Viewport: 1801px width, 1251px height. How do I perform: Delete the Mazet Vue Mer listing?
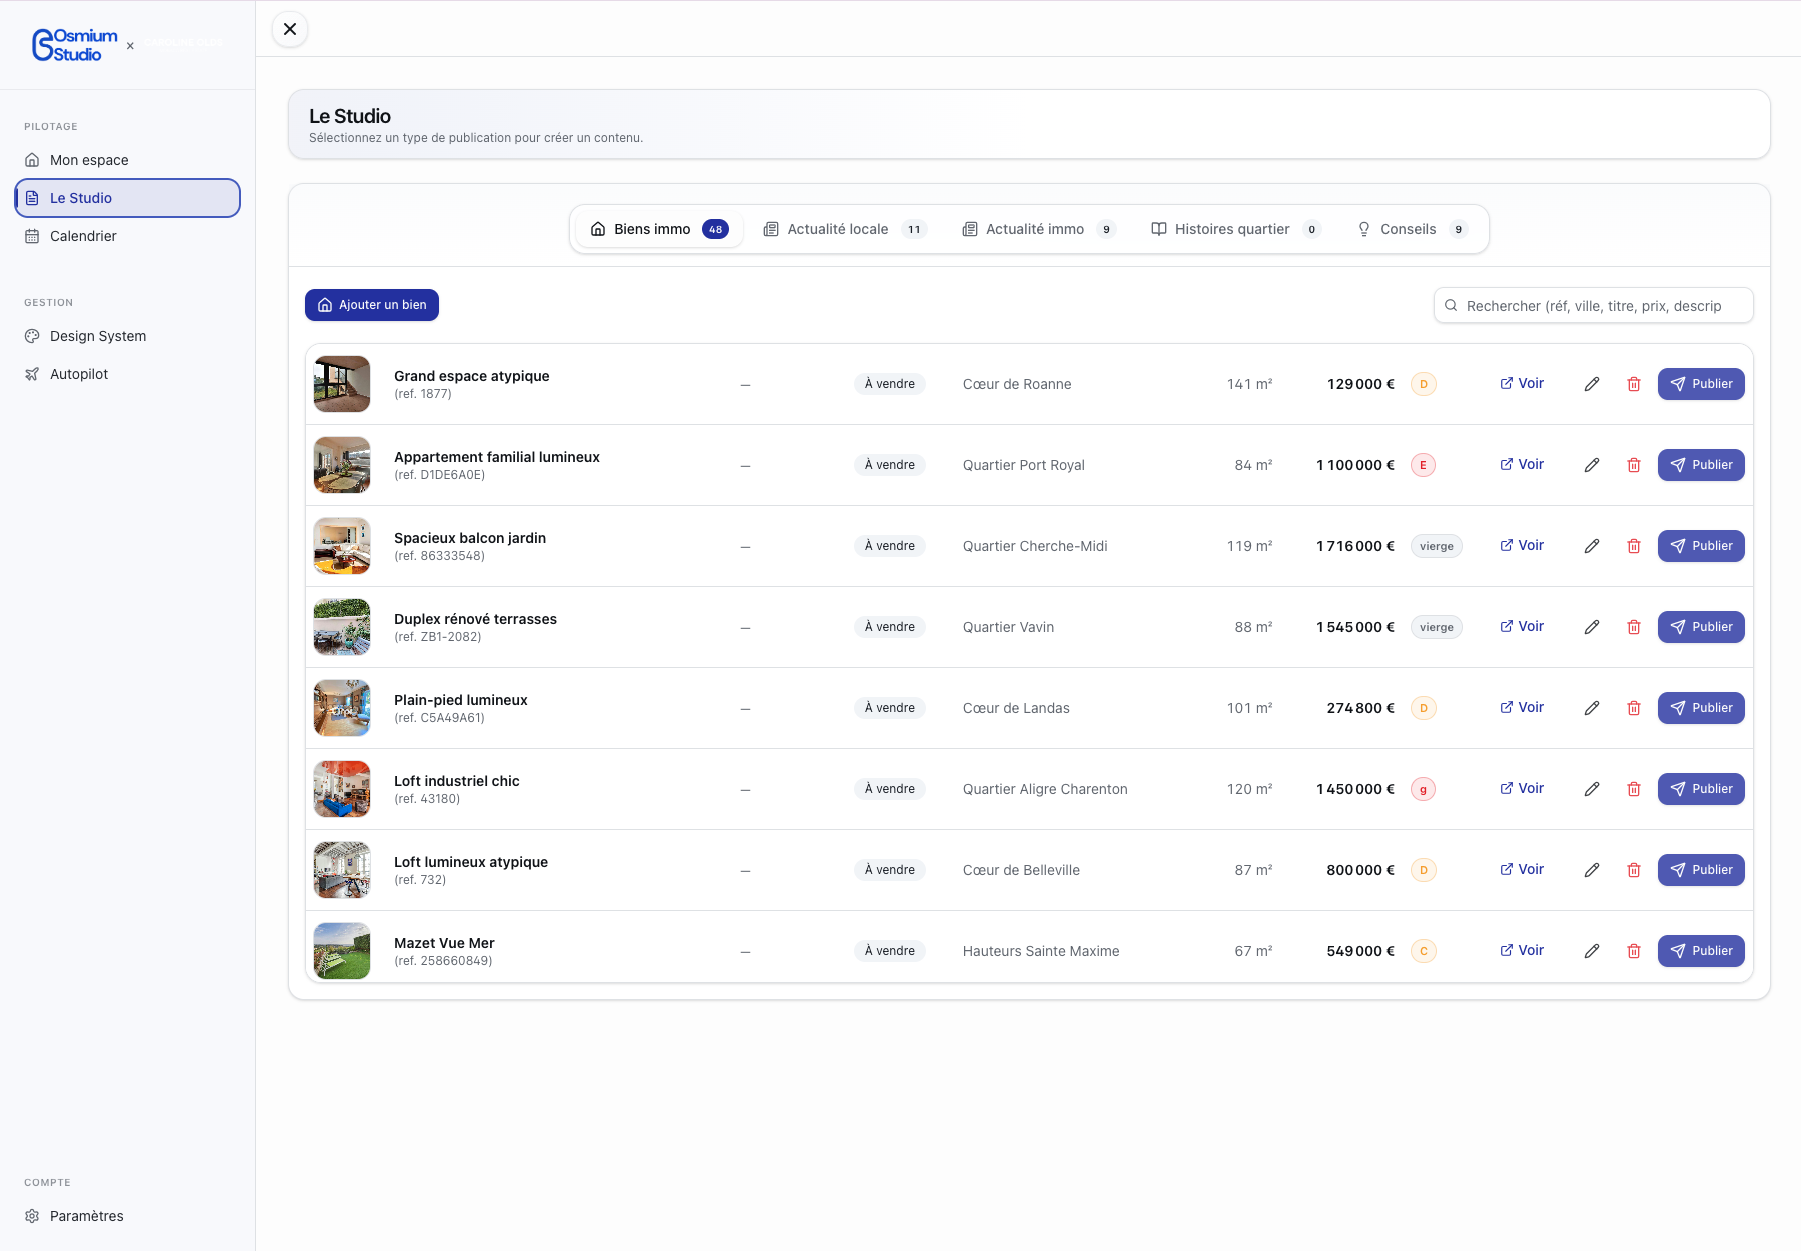1634,951
